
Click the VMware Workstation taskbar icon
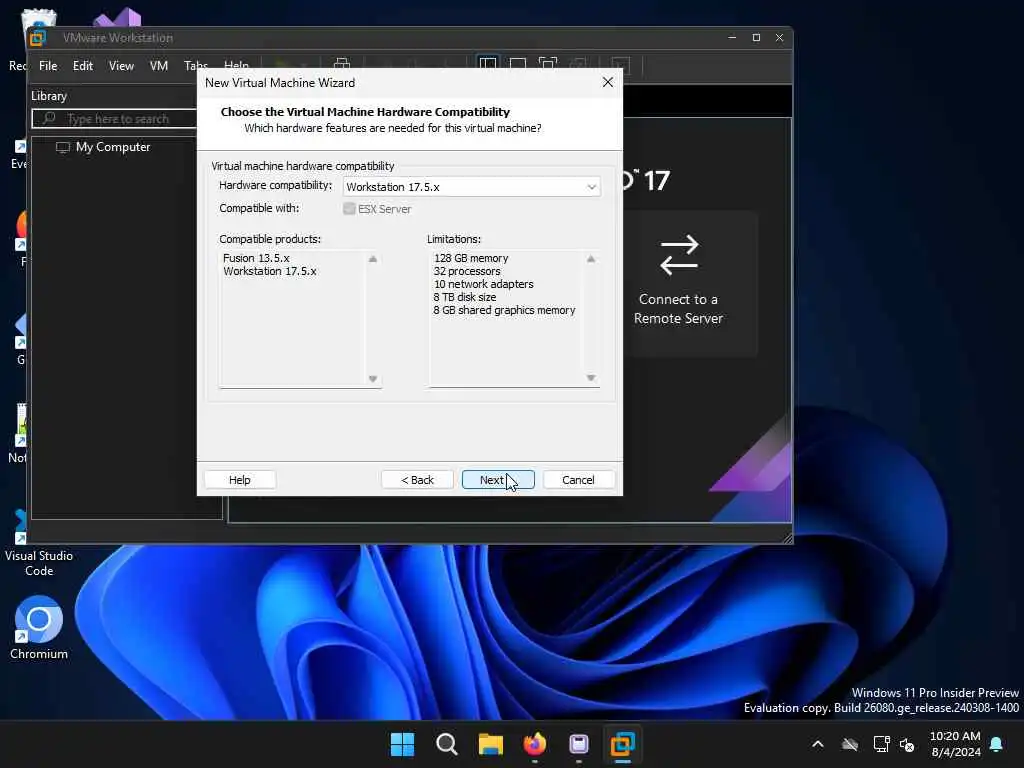pos(622,744)
